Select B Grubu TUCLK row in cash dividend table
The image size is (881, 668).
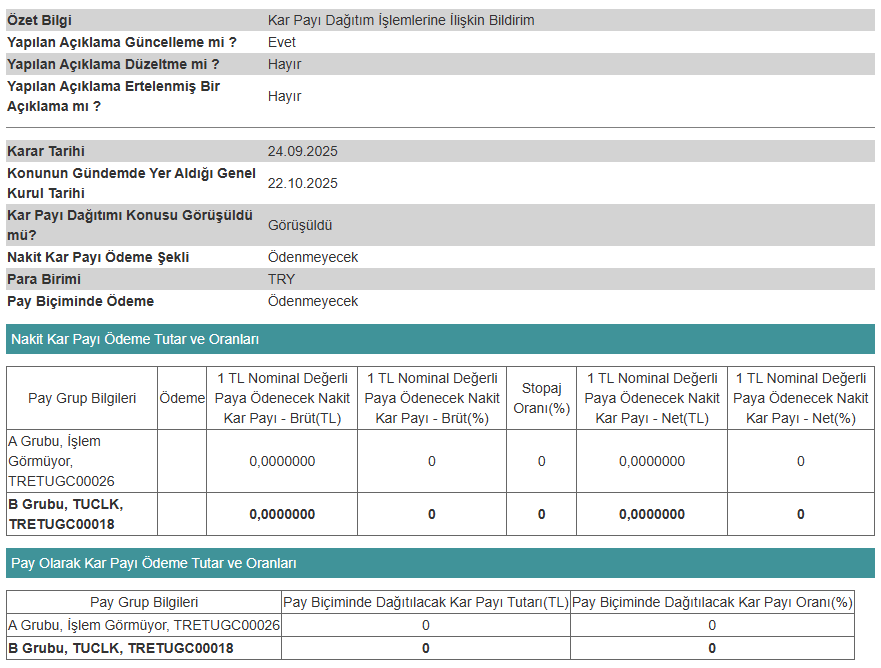click(x=66, y=514)
